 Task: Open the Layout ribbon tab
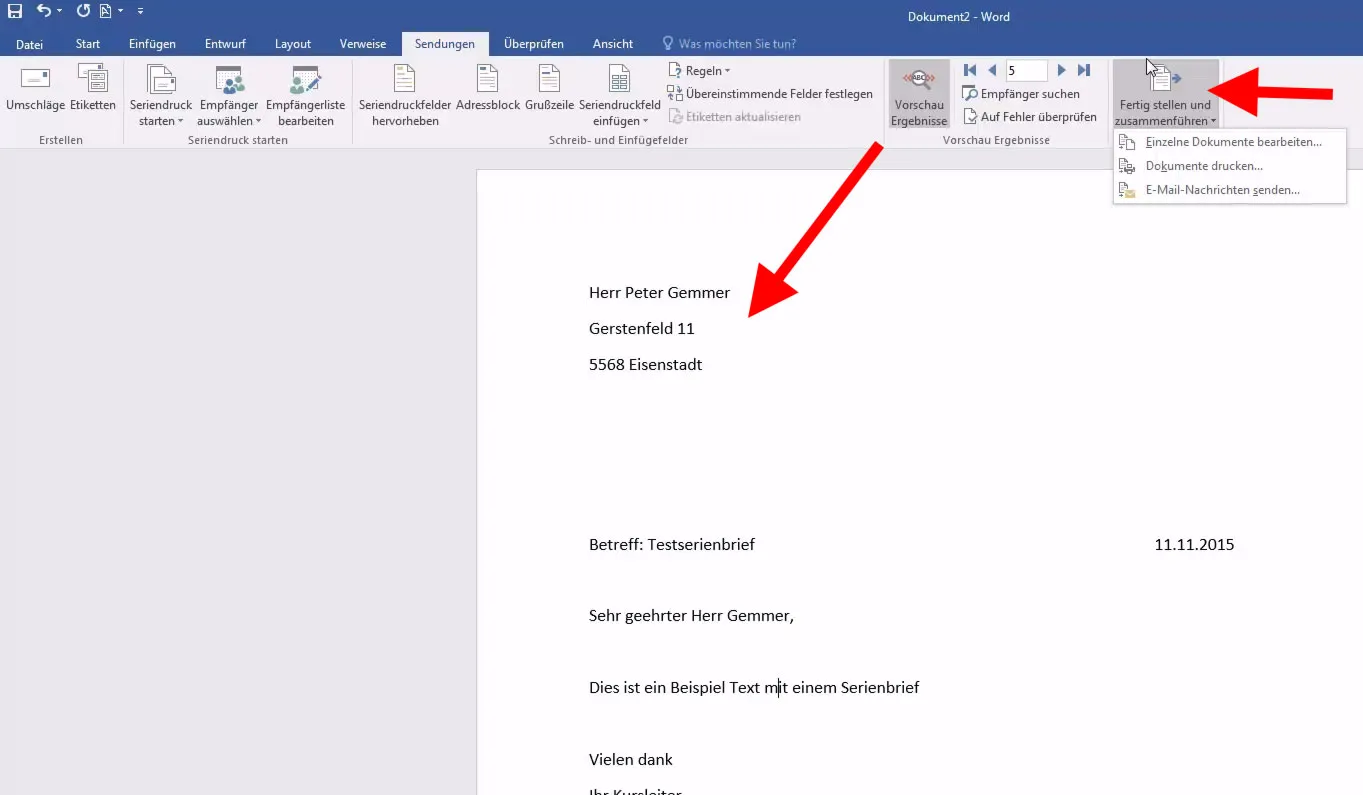(293, 44)
